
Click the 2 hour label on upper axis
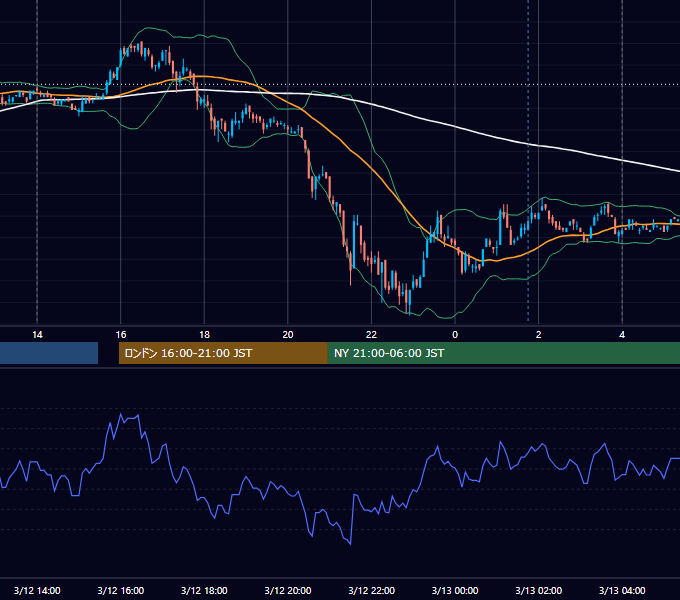(x=539, y=335)
